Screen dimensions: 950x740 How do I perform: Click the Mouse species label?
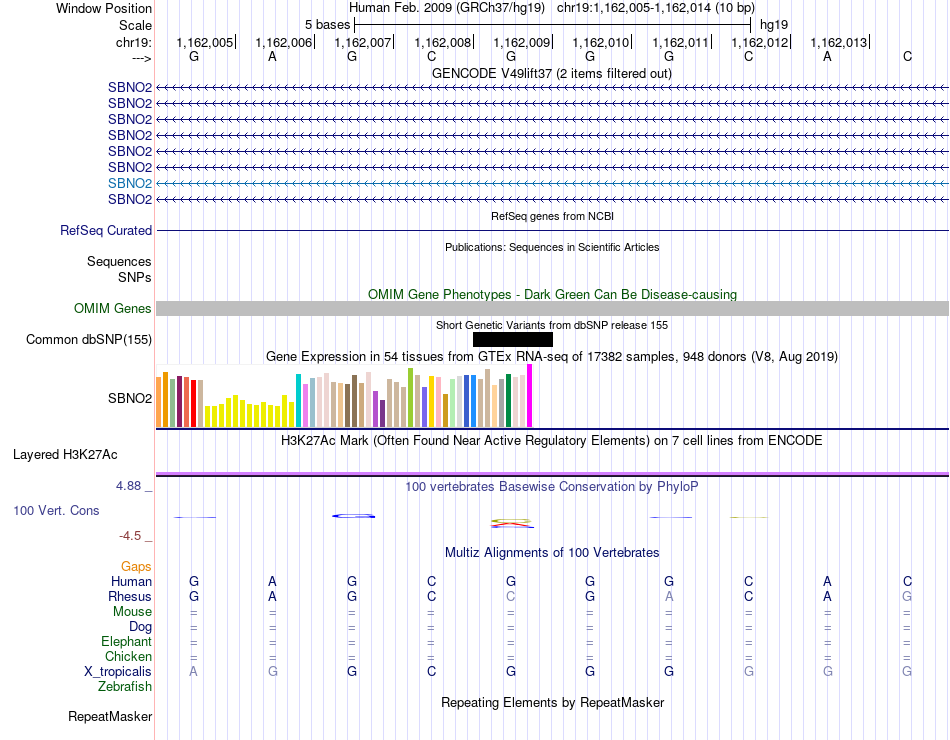pyautogui.click(x=132, y=612)
